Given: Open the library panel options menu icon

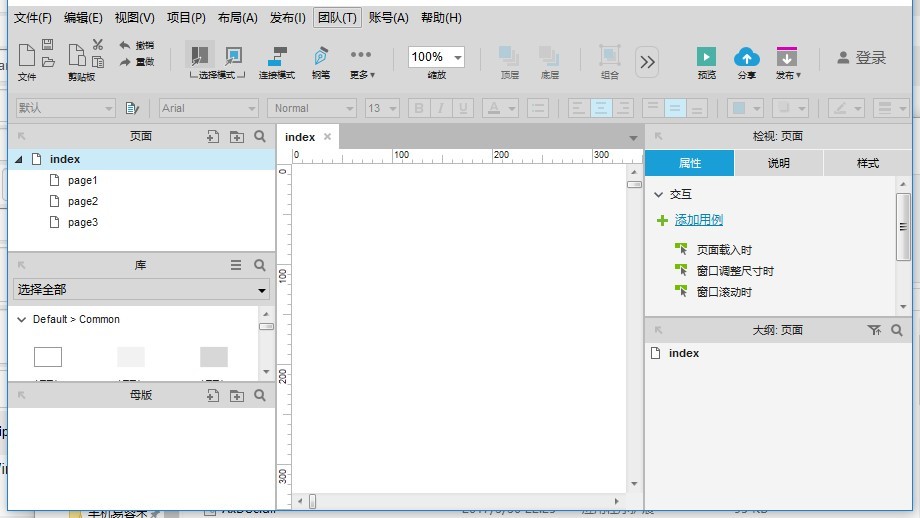Looking at the screenshot, I should [x=236, y=265].
